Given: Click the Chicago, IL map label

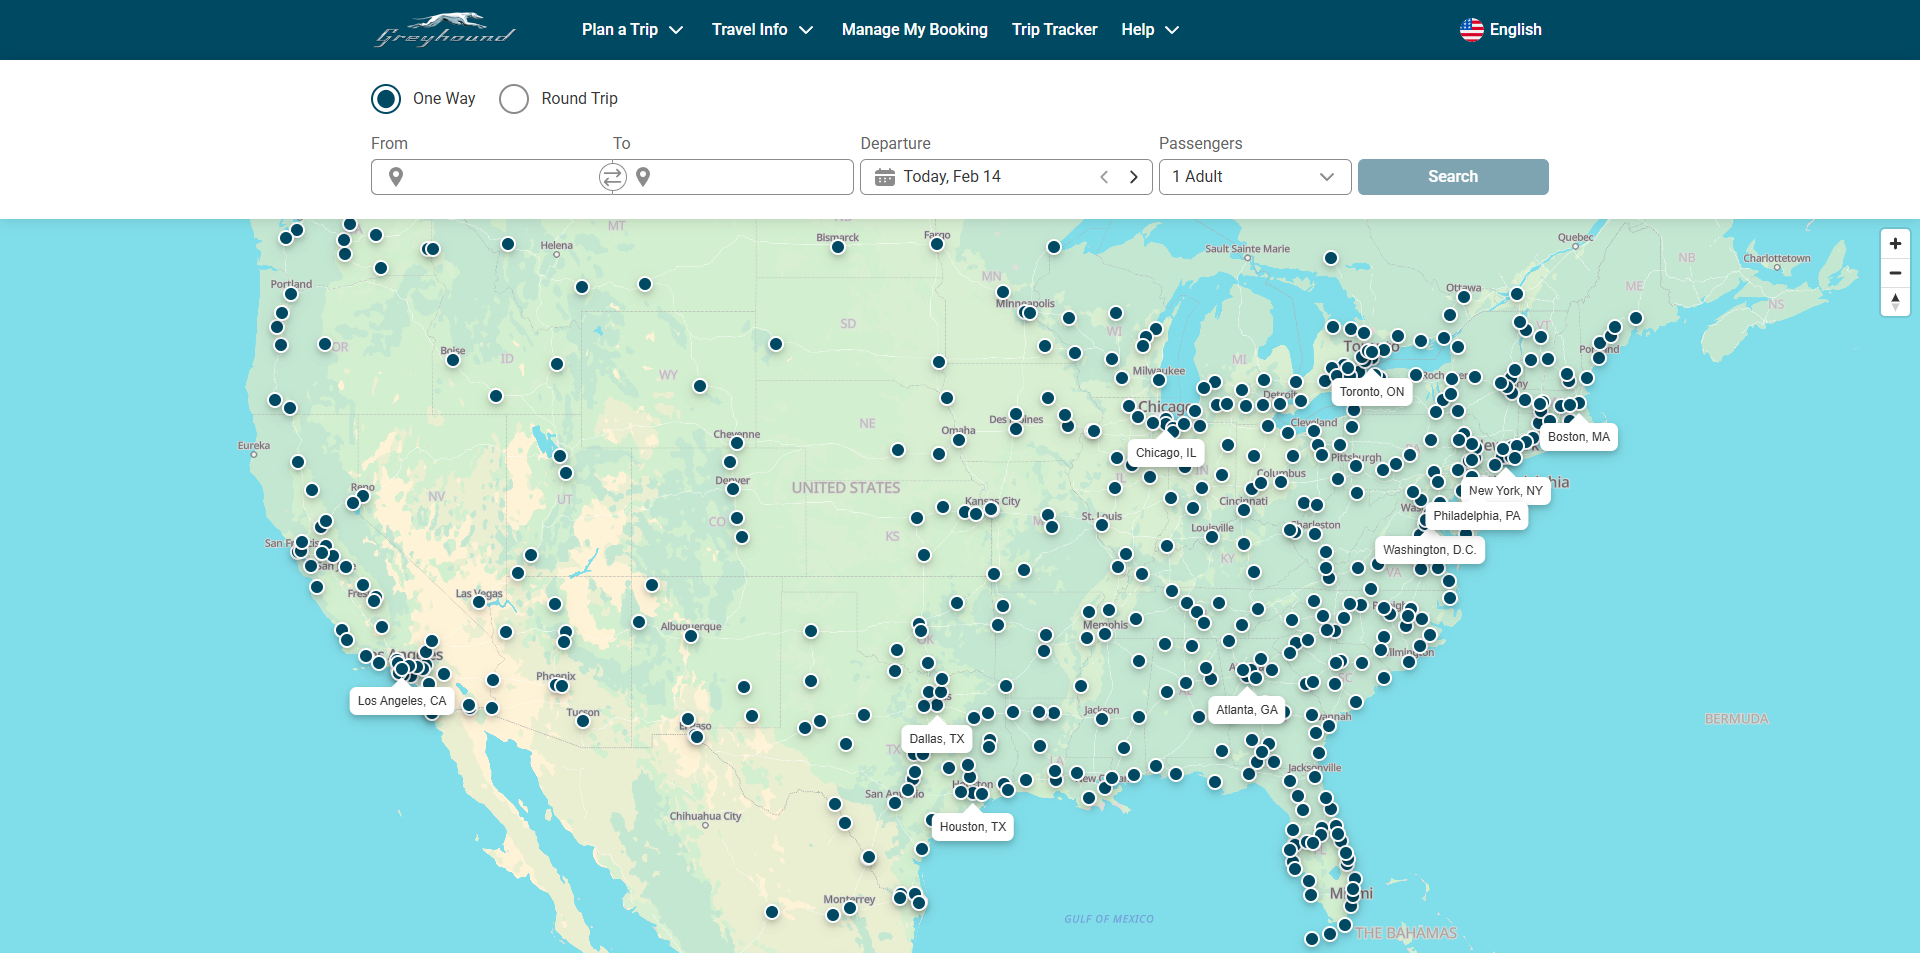Looking at the screenshot, I should point(1165,453).
